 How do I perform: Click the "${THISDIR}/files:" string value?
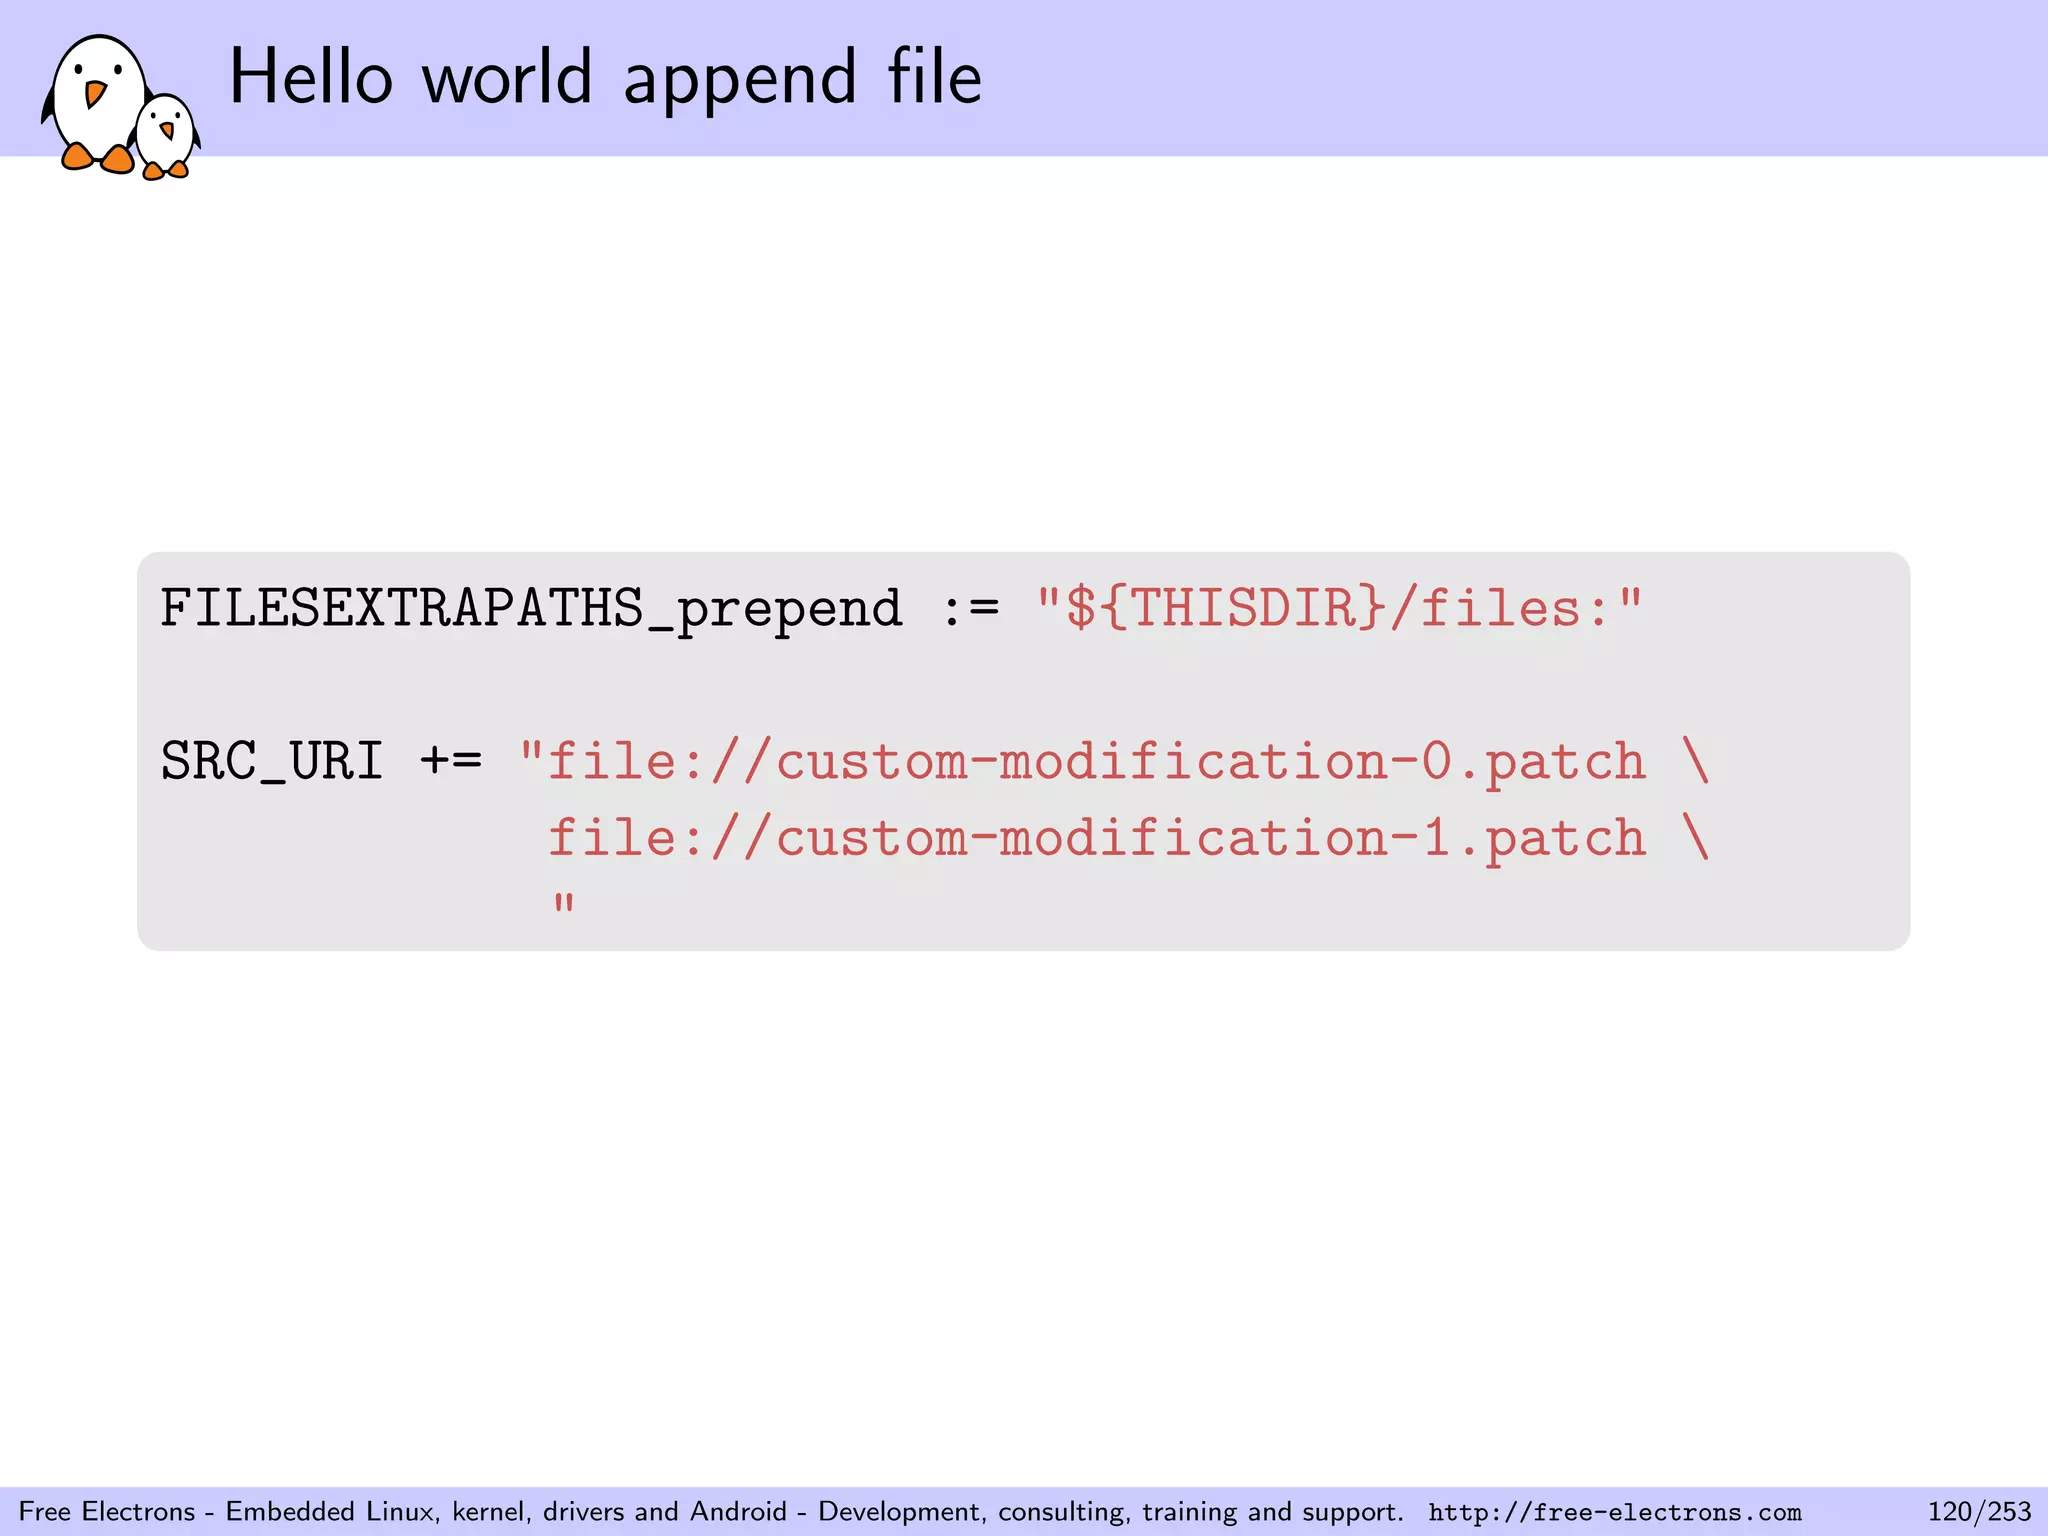coord(1340,609)
